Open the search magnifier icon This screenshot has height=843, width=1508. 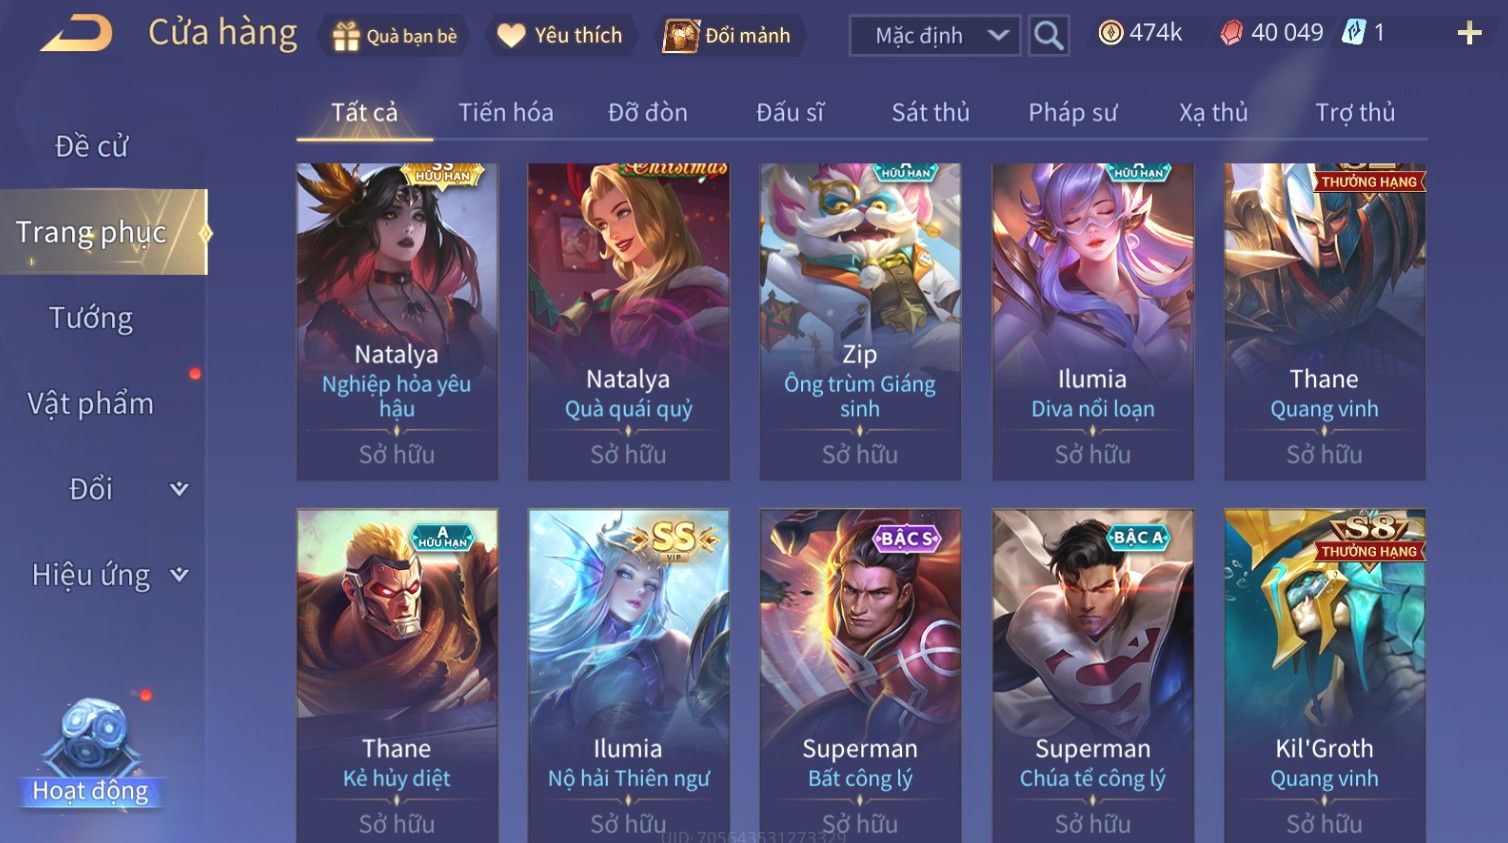pyautogui.click(x=1048, y=36)
